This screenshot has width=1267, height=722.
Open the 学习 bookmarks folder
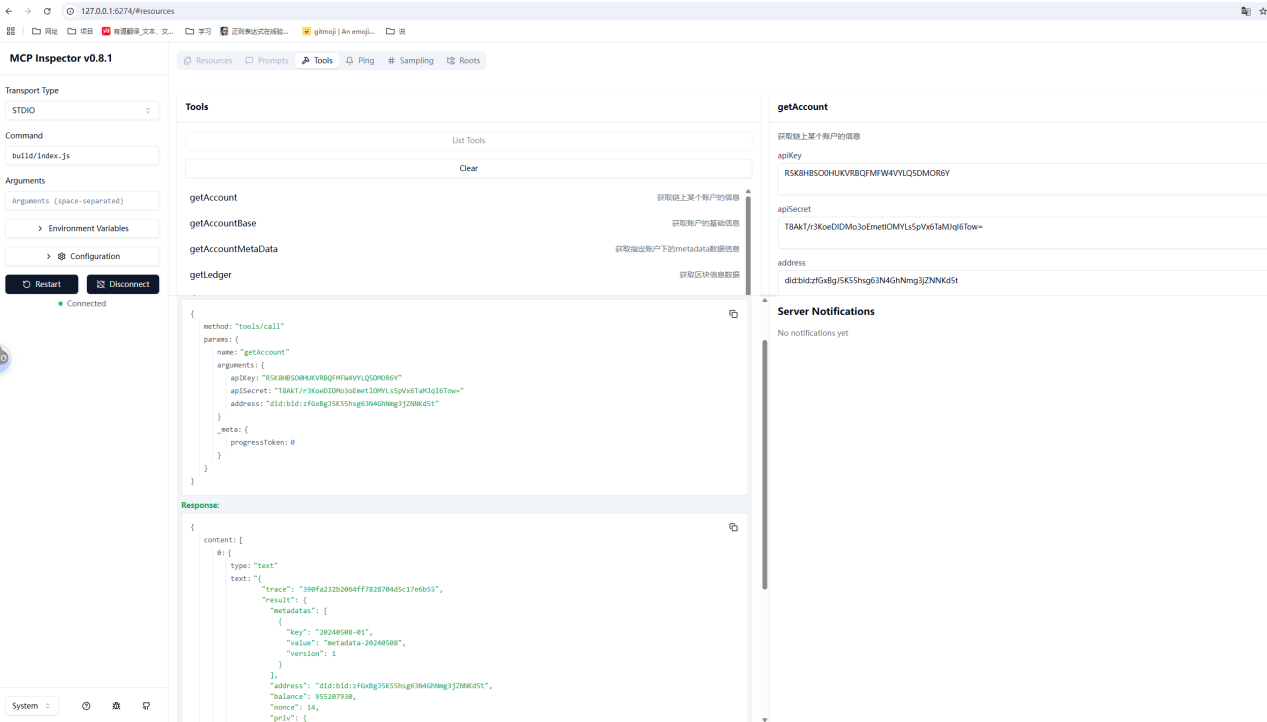pyautogui.click(x=198, y=31)
